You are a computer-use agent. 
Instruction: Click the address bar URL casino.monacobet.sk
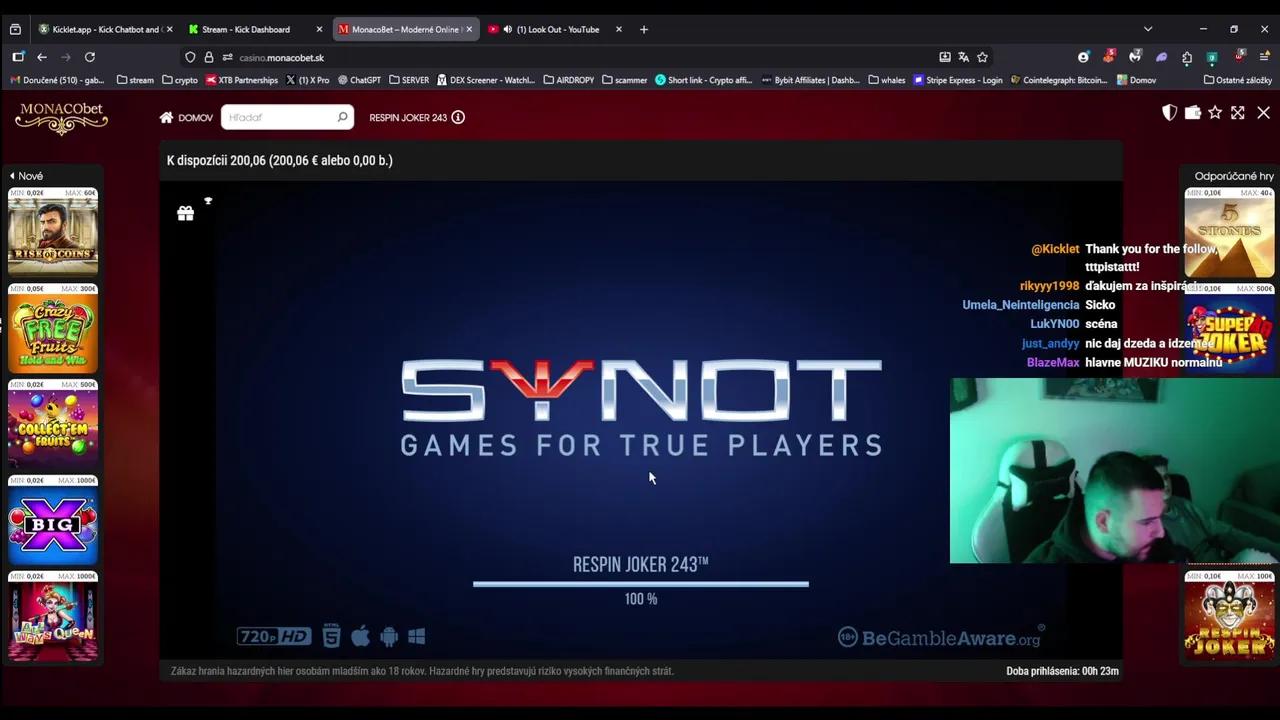click(281, 58)
